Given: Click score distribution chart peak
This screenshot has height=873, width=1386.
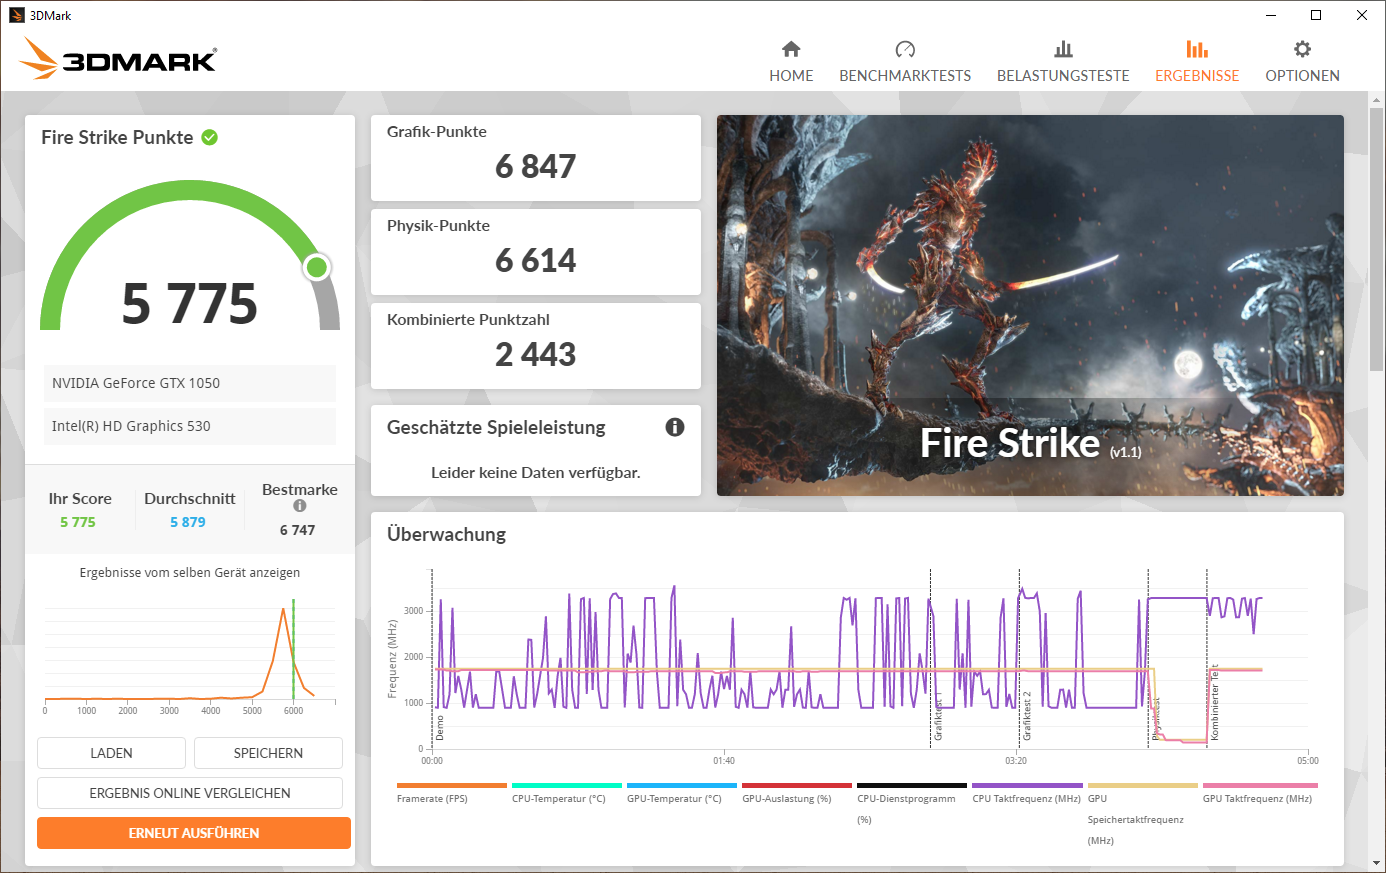Looking at the screenshot, I should pos(283,609).
